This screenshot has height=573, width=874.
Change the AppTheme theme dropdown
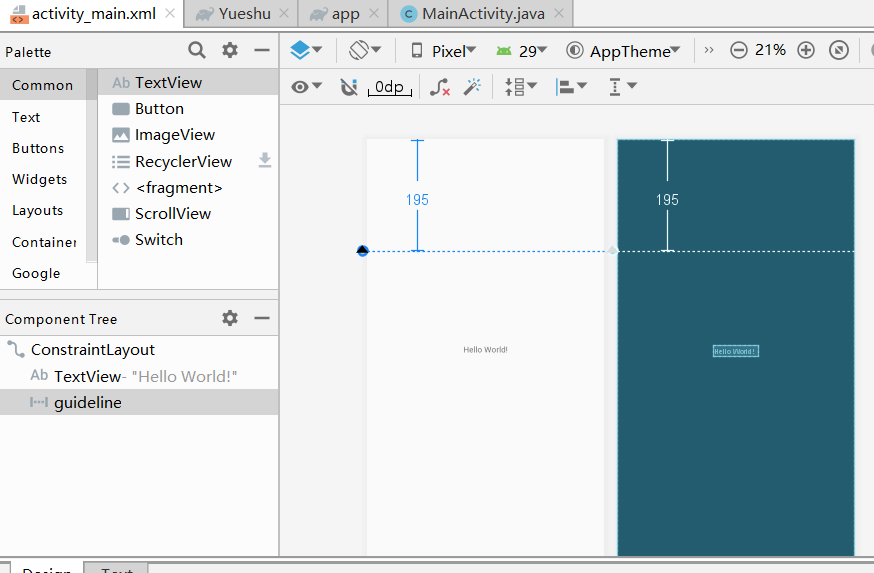coord(623,51)
